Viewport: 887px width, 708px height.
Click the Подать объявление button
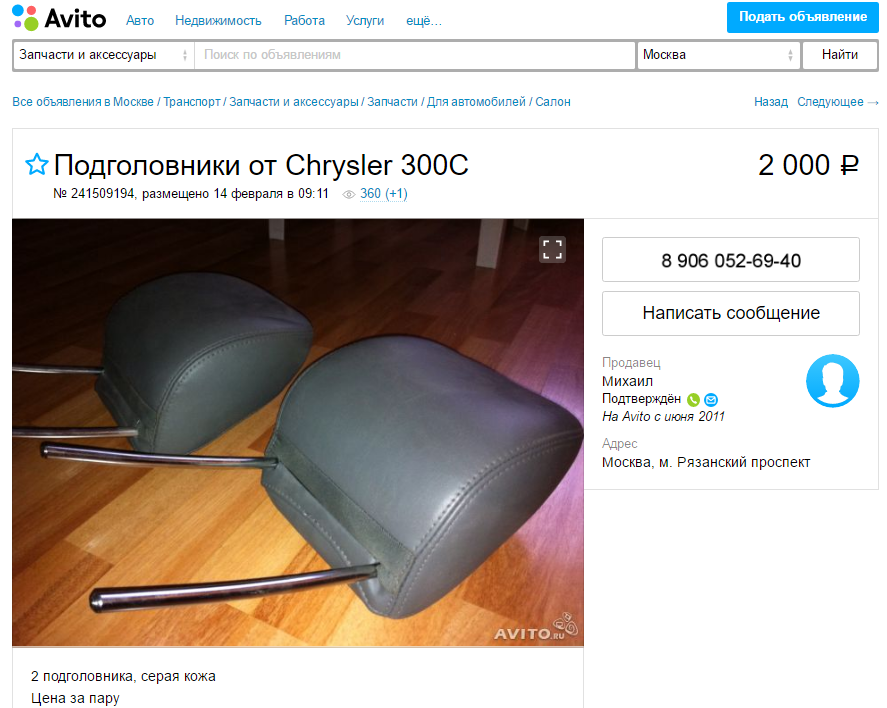coord(802,17)
